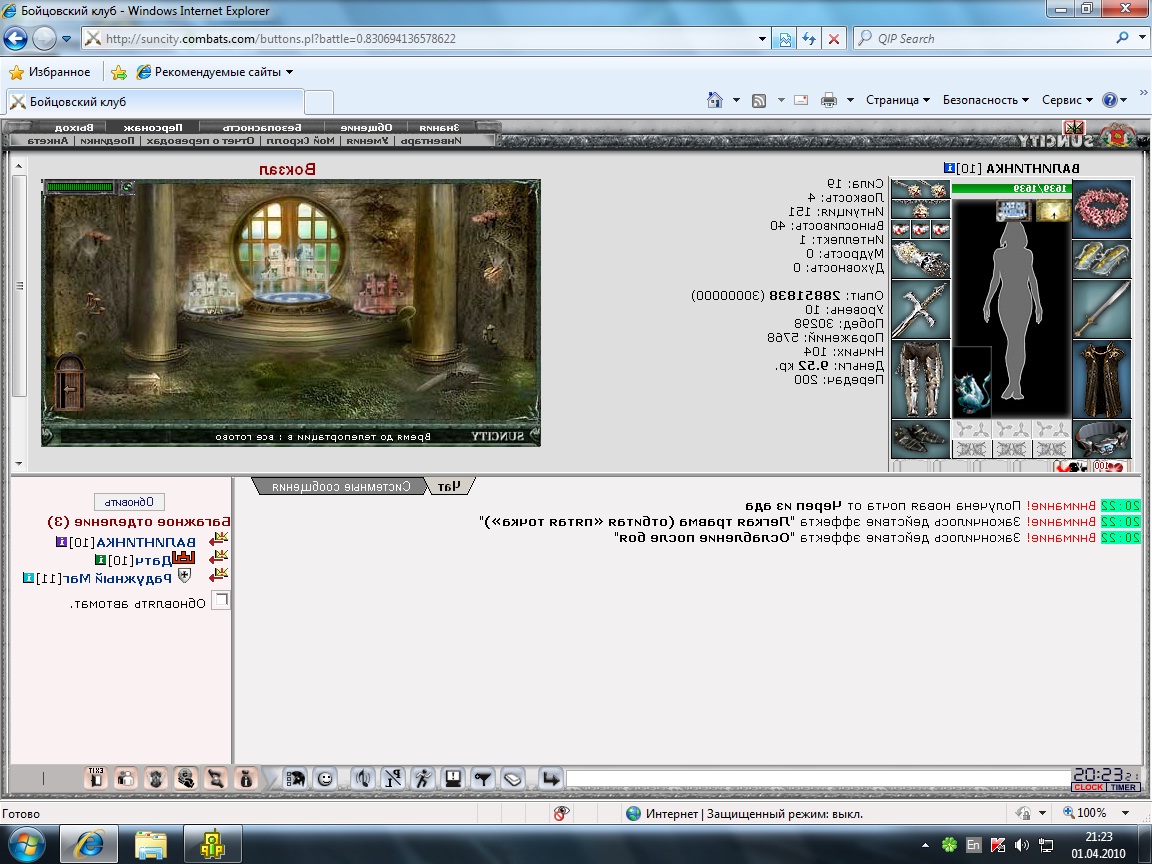The width and height of the screenshot is (1152, 864).
Task: Refresh the location with the green arrows icon
Action: (x=127, y=187)
